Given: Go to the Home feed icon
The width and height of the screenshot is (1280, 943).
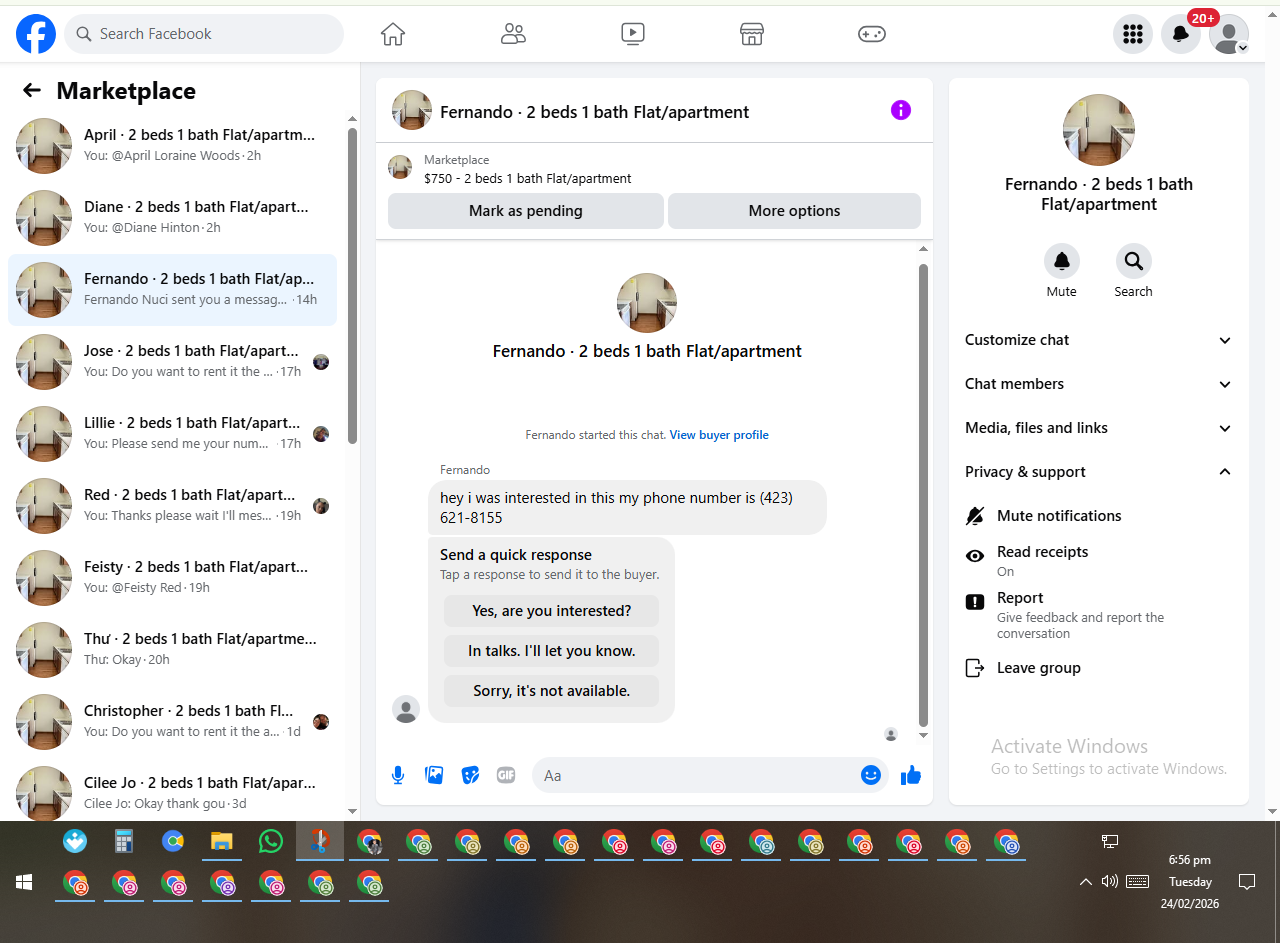Looking at the screenshot, I should 393,34.
